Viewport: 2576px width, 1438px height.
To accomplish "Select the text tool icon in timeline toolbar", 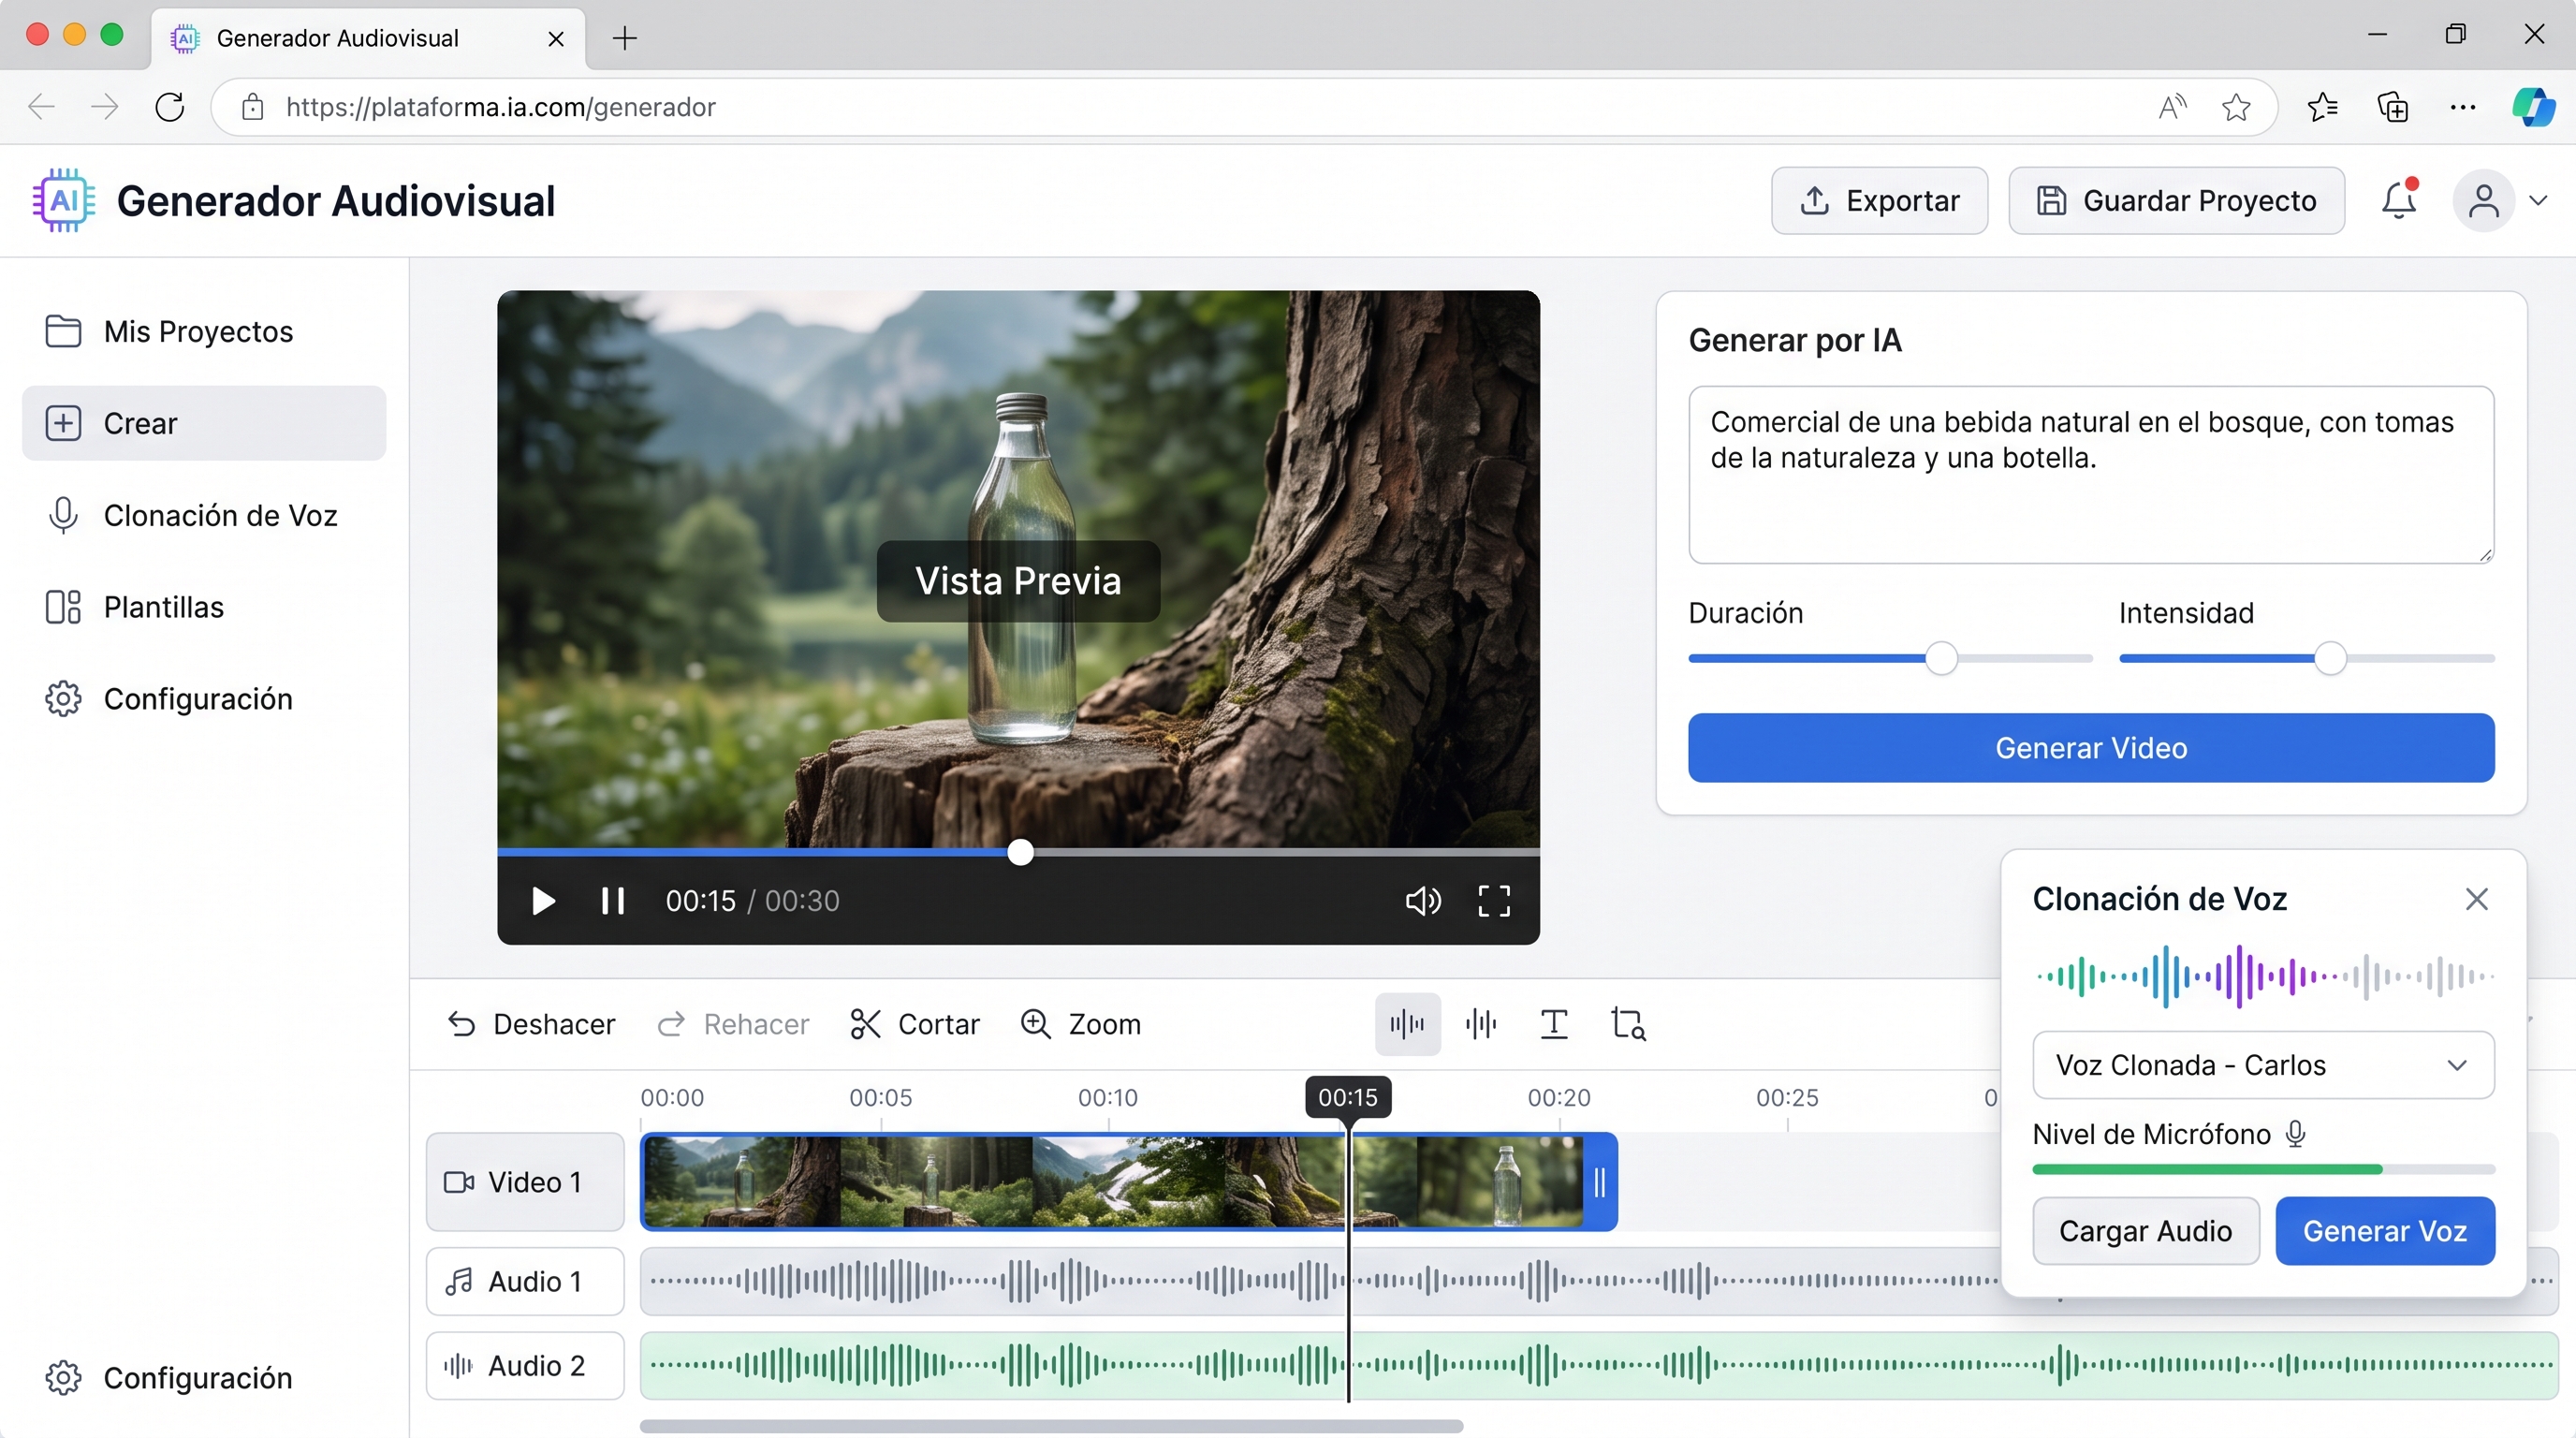I will coord(1554,1024).
